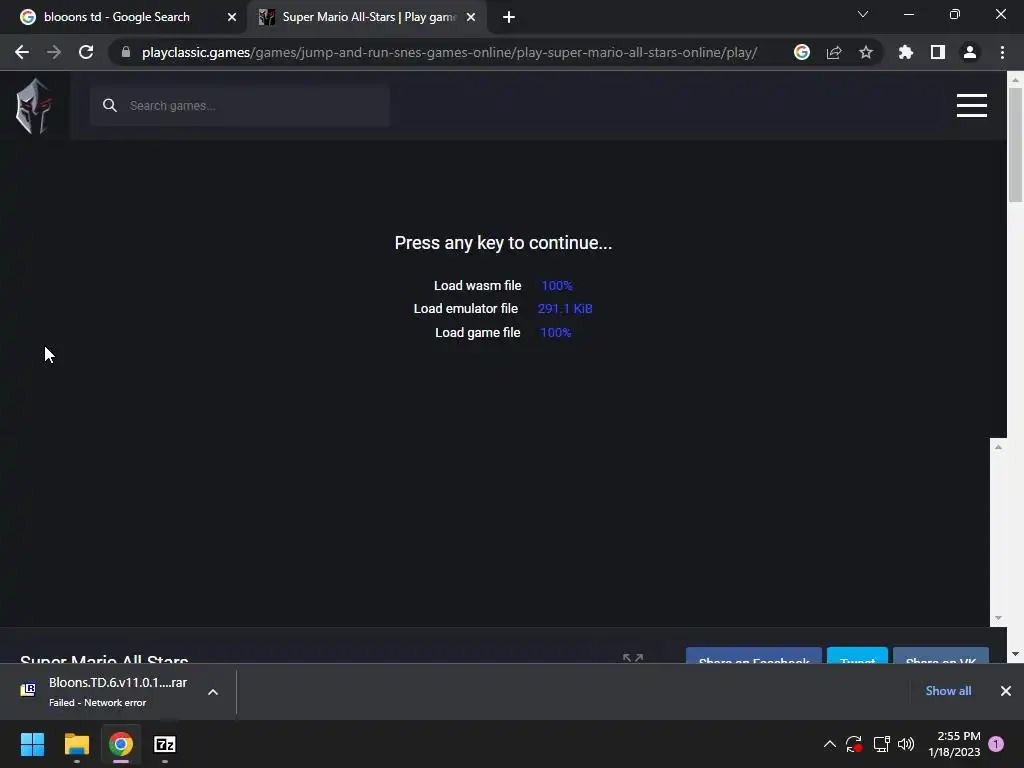The height and width of the screenshot is (768, 1024).
Task: Click the search magnifier icon
Action: pos(110,106)
